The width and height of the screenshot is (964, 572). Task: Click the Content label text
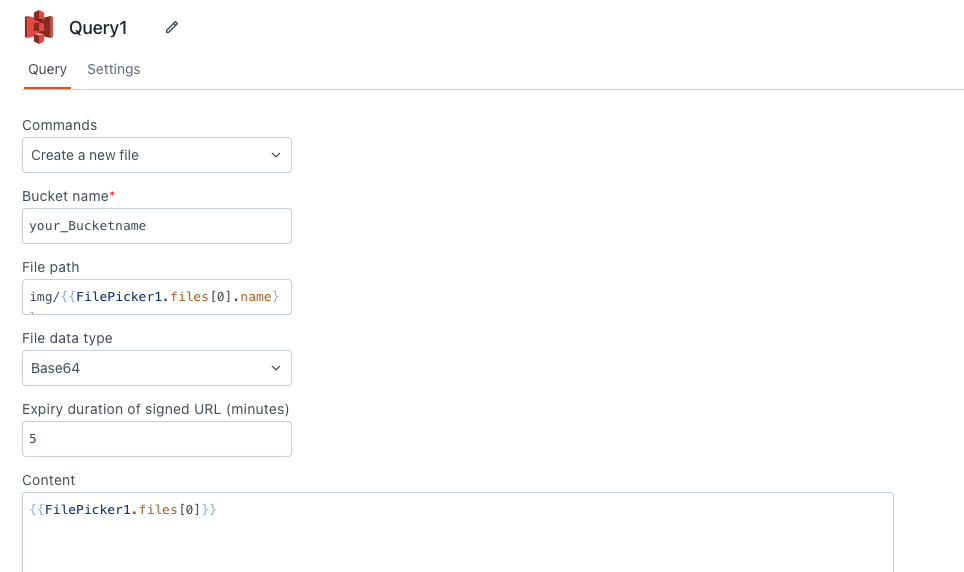(x=49, y=480)
